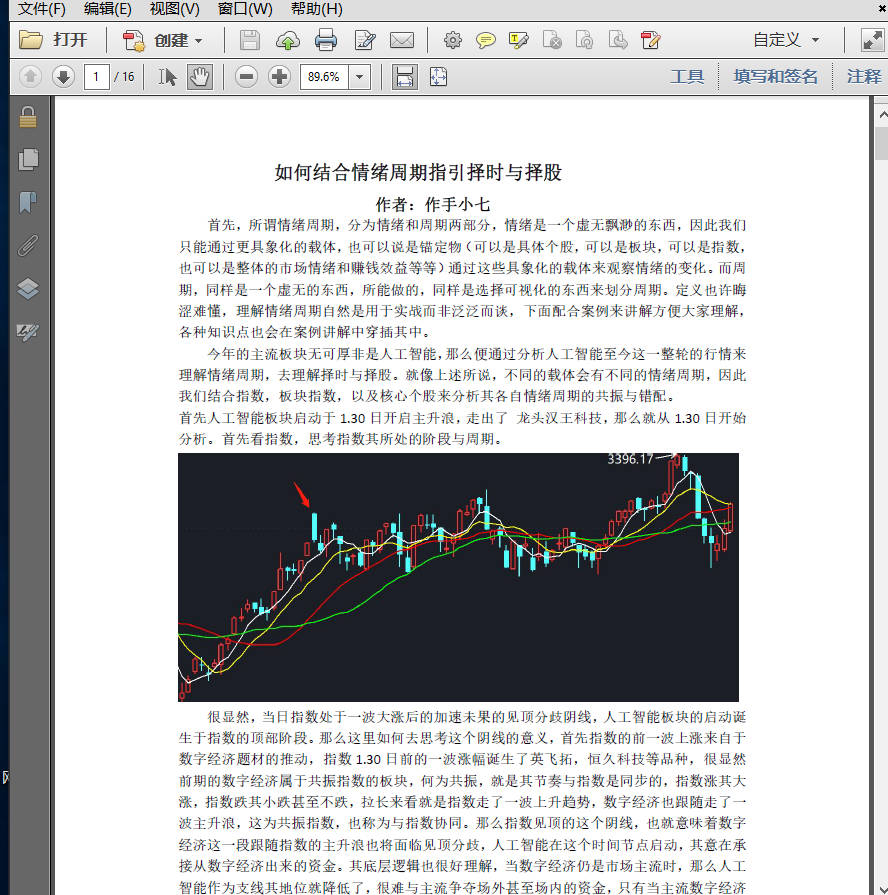Viewport: 888px width, 895px height.
Task: Click the vertical scrollbar thumb
Action: [882, 143]
